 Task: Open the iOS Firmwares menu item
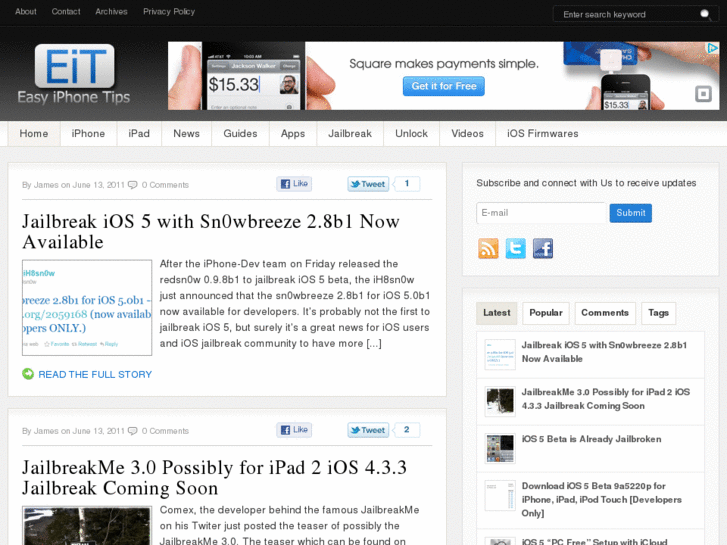point(542,134)
